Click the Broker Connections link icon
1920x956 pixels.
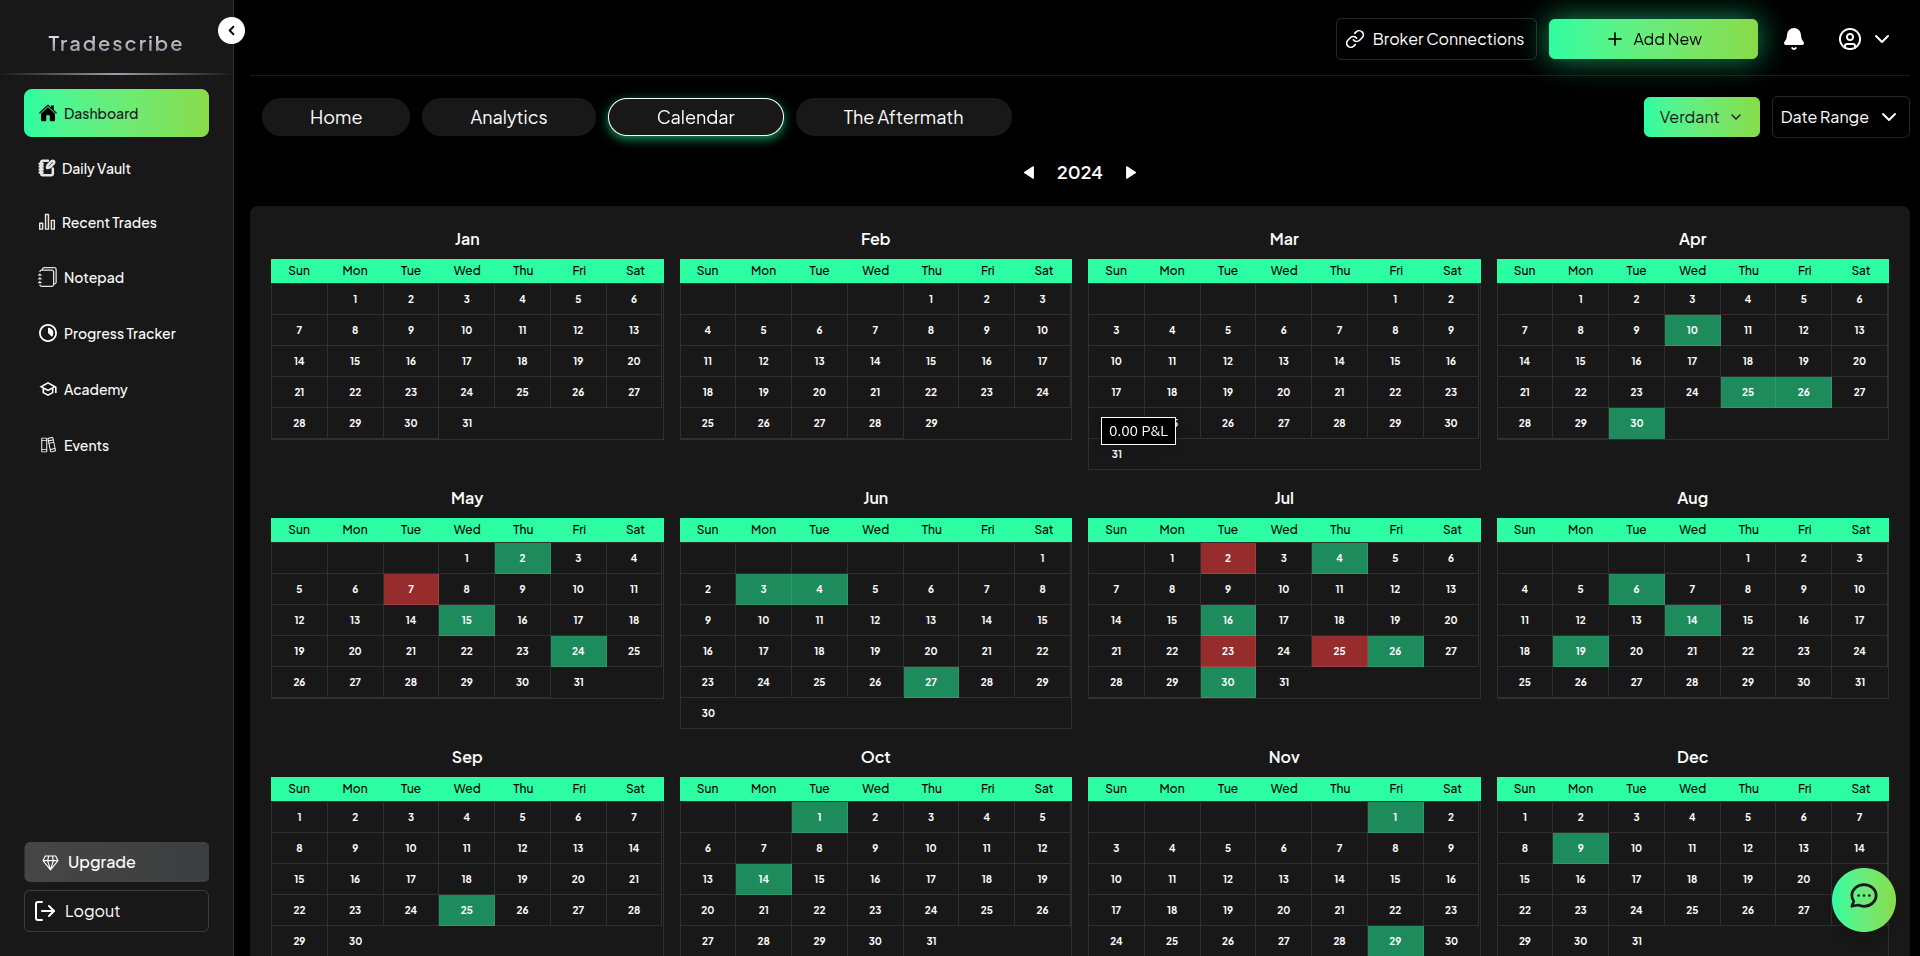(1355, 39)
